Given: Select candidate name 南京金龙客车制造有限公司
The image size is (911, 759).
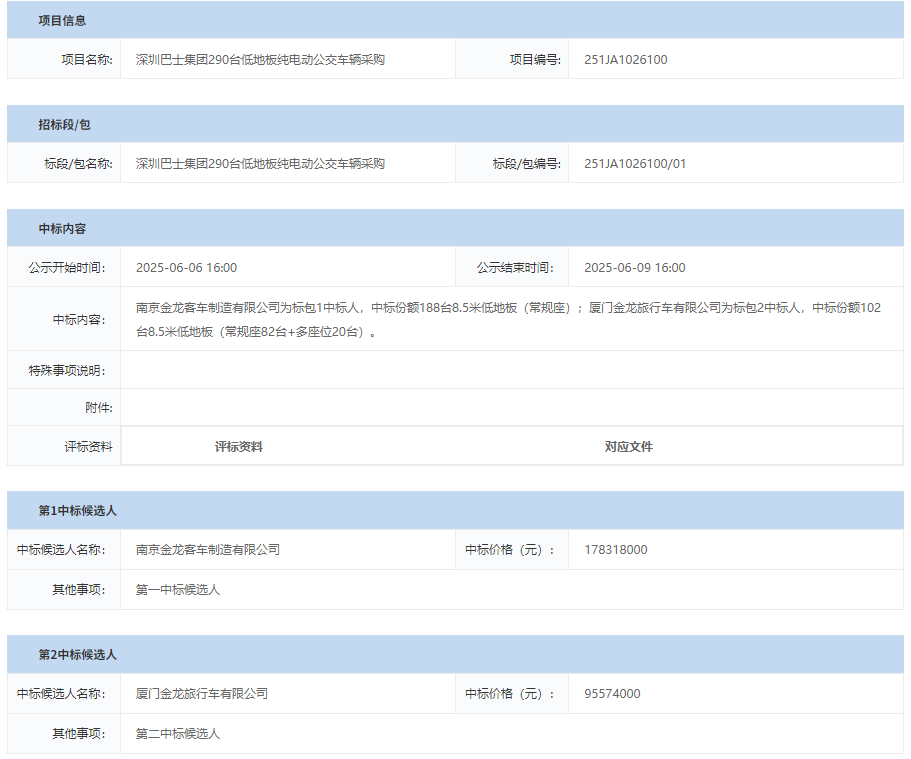Looking at the screenshot, I should click(208, 550).
